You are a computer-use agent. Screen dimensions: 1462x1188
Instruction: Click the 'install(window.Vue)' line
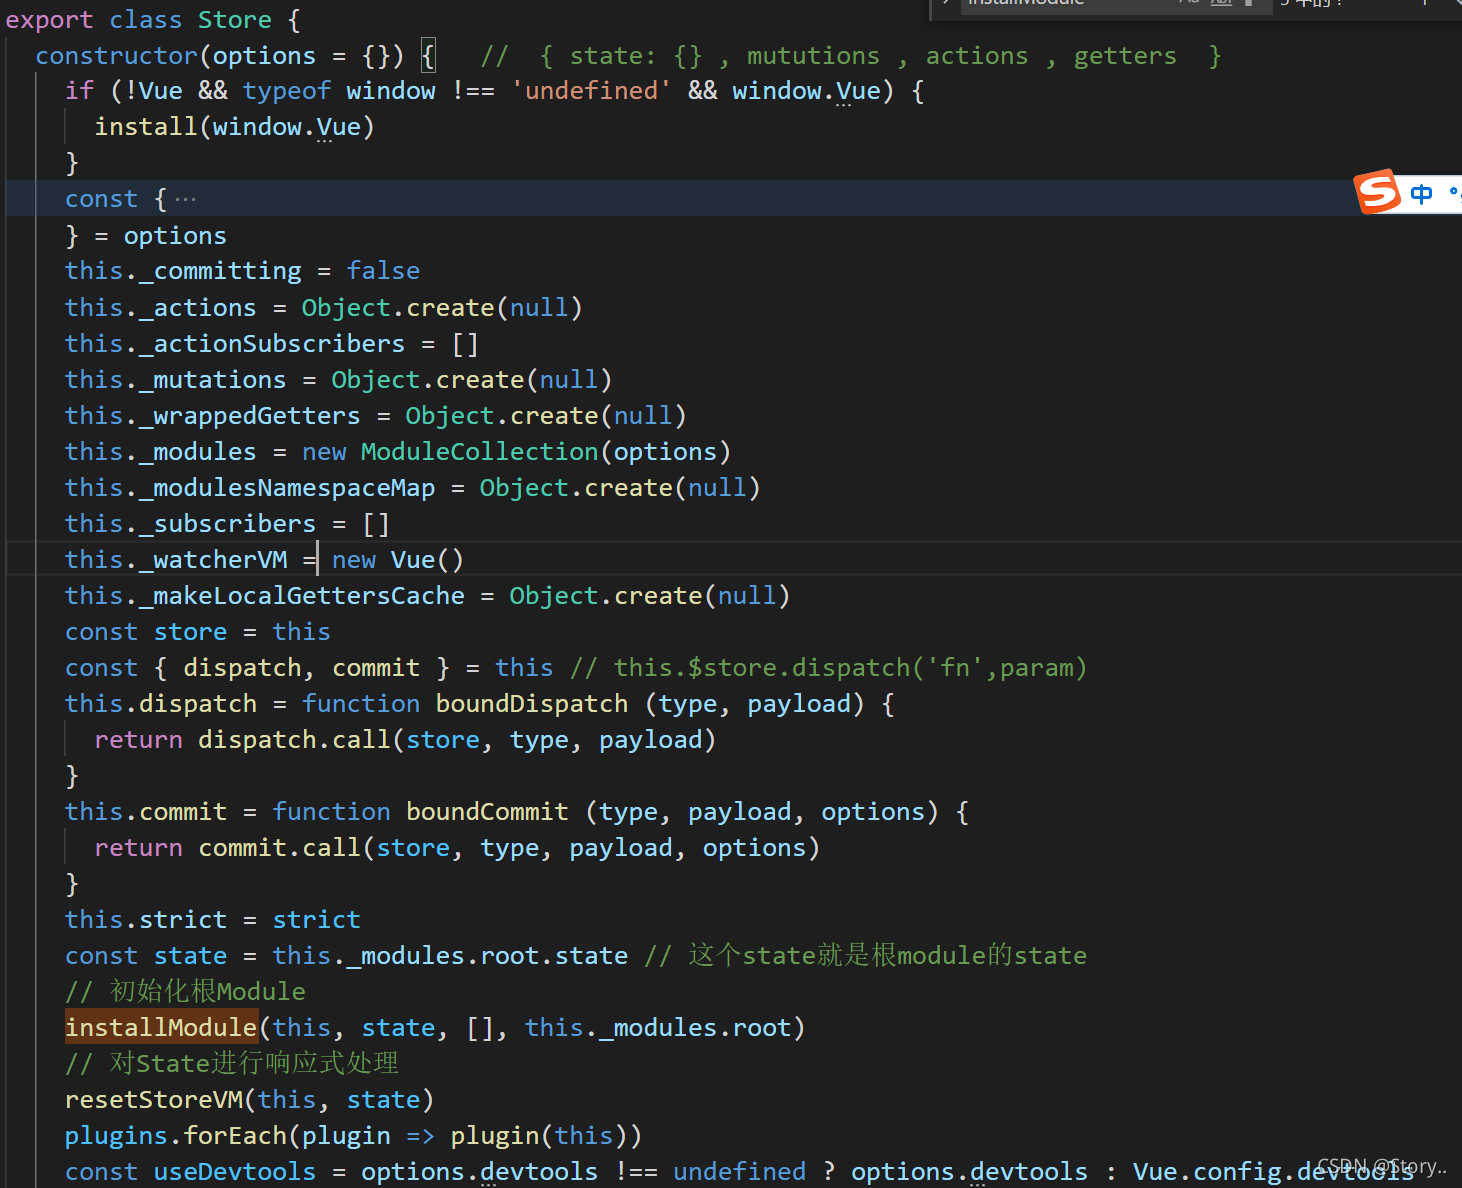[x=234, y=127]
